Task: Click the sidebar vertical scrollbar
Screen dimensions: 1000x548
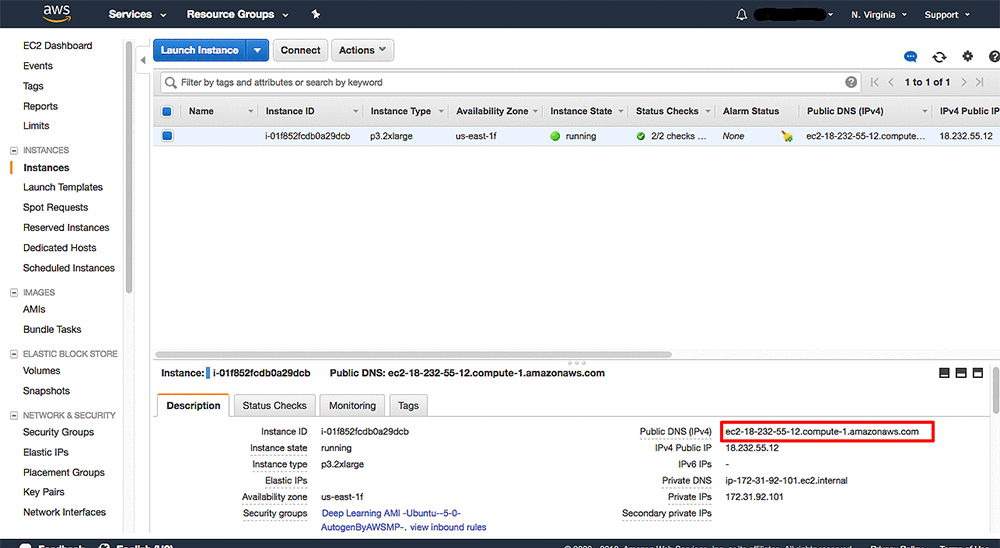Action: (x=129, y=167)
